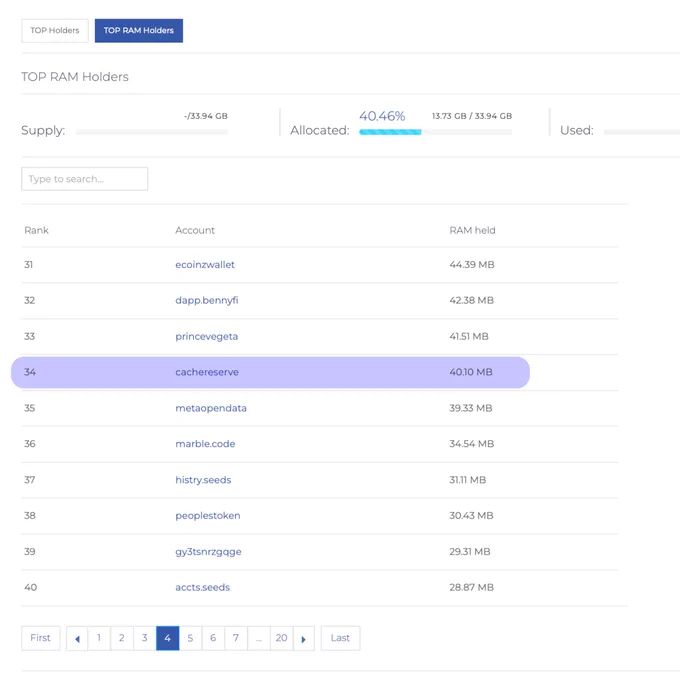The image size is (680, 680).
Task: Click the Type to search field
Action: pyautogui.click(x=85, y=179)
